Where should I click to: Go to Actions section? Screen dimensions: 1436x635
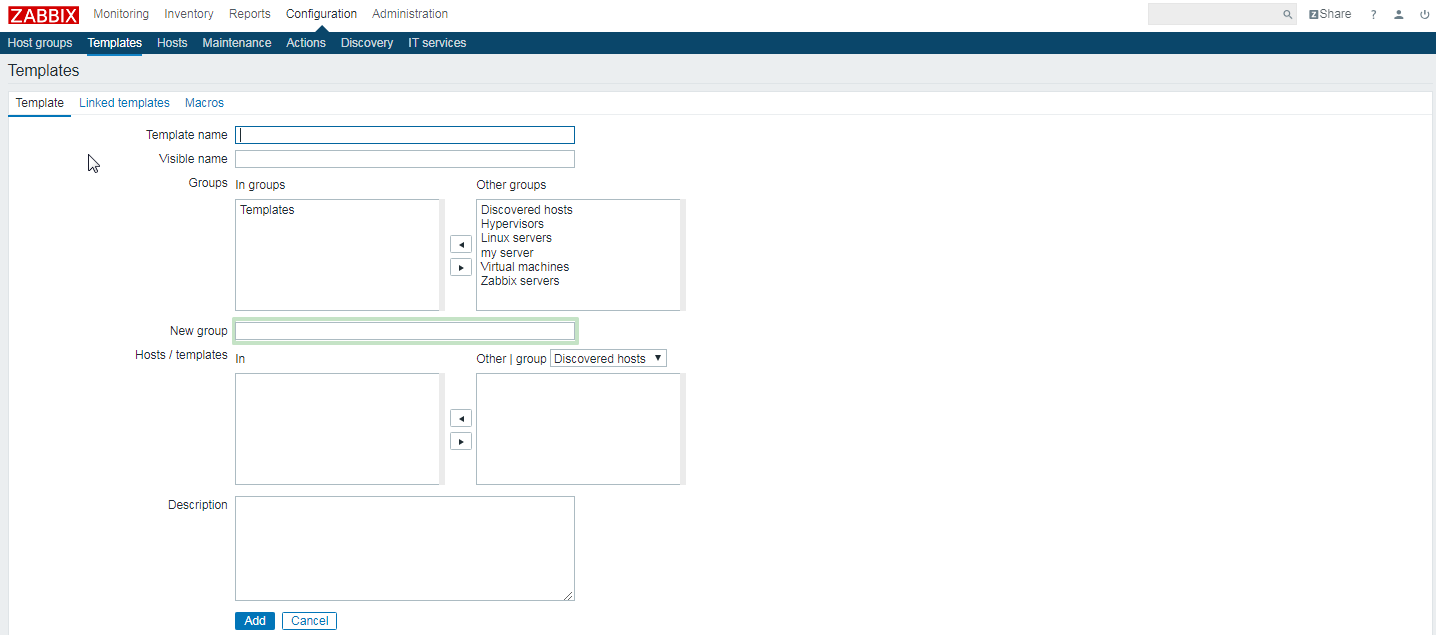click(x=306, y=43)
